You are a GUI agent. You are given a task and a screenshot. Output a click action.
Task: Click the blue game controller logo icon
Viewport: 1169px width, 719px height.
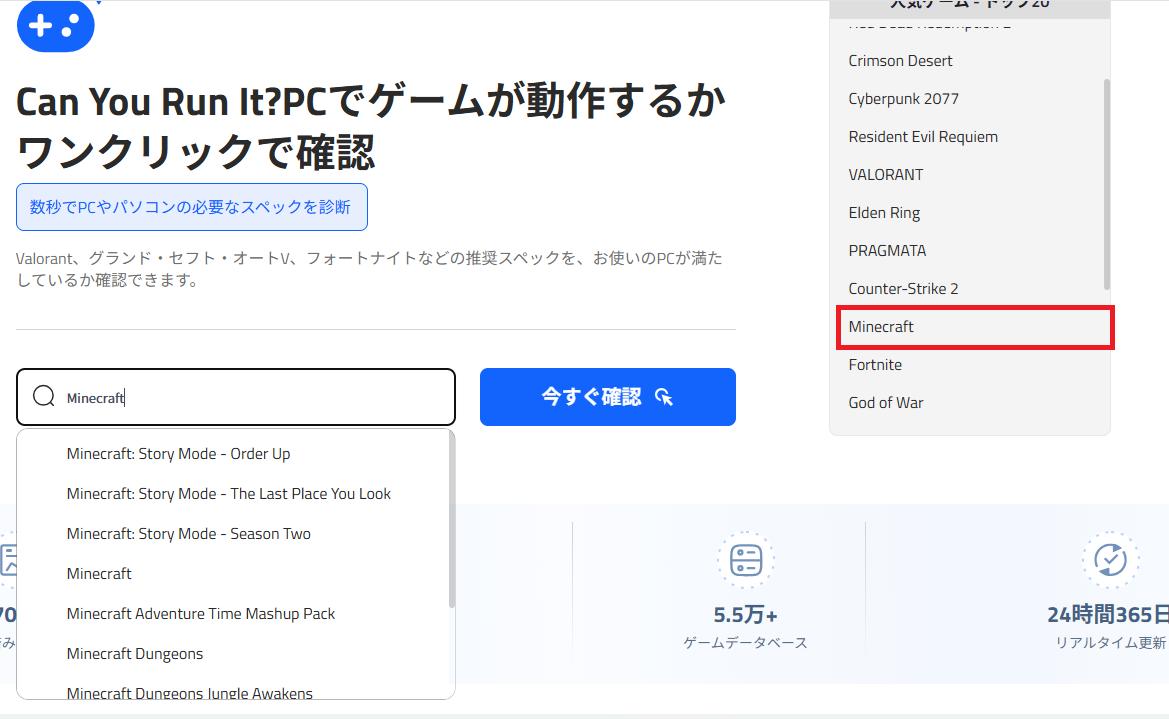pos(55,25)
